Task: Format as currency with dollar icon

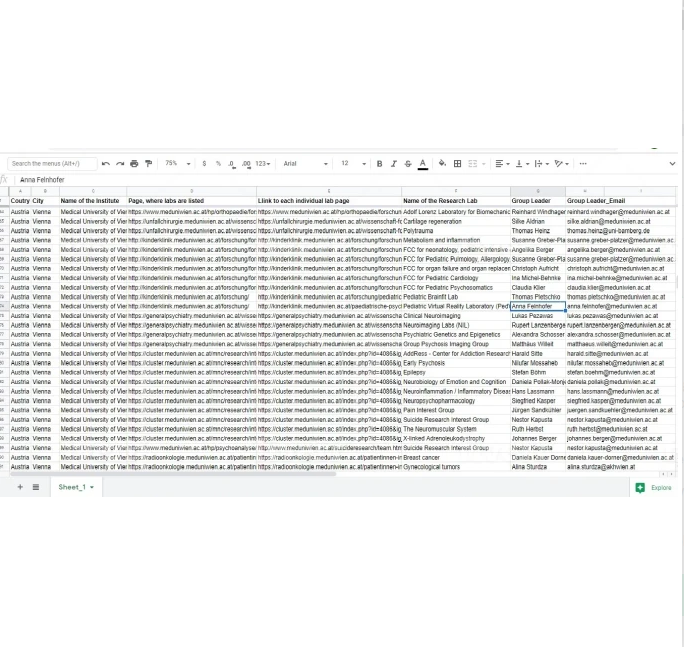Action: point(204,164)
